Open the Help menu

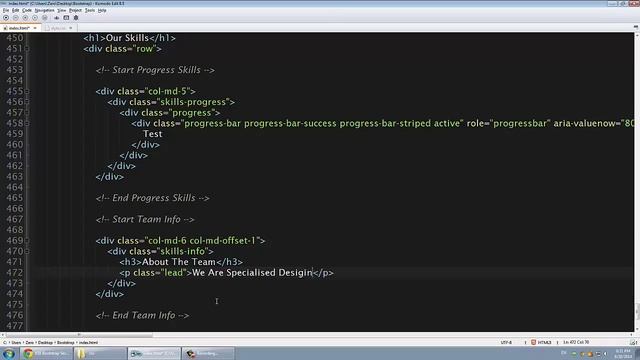102,10
